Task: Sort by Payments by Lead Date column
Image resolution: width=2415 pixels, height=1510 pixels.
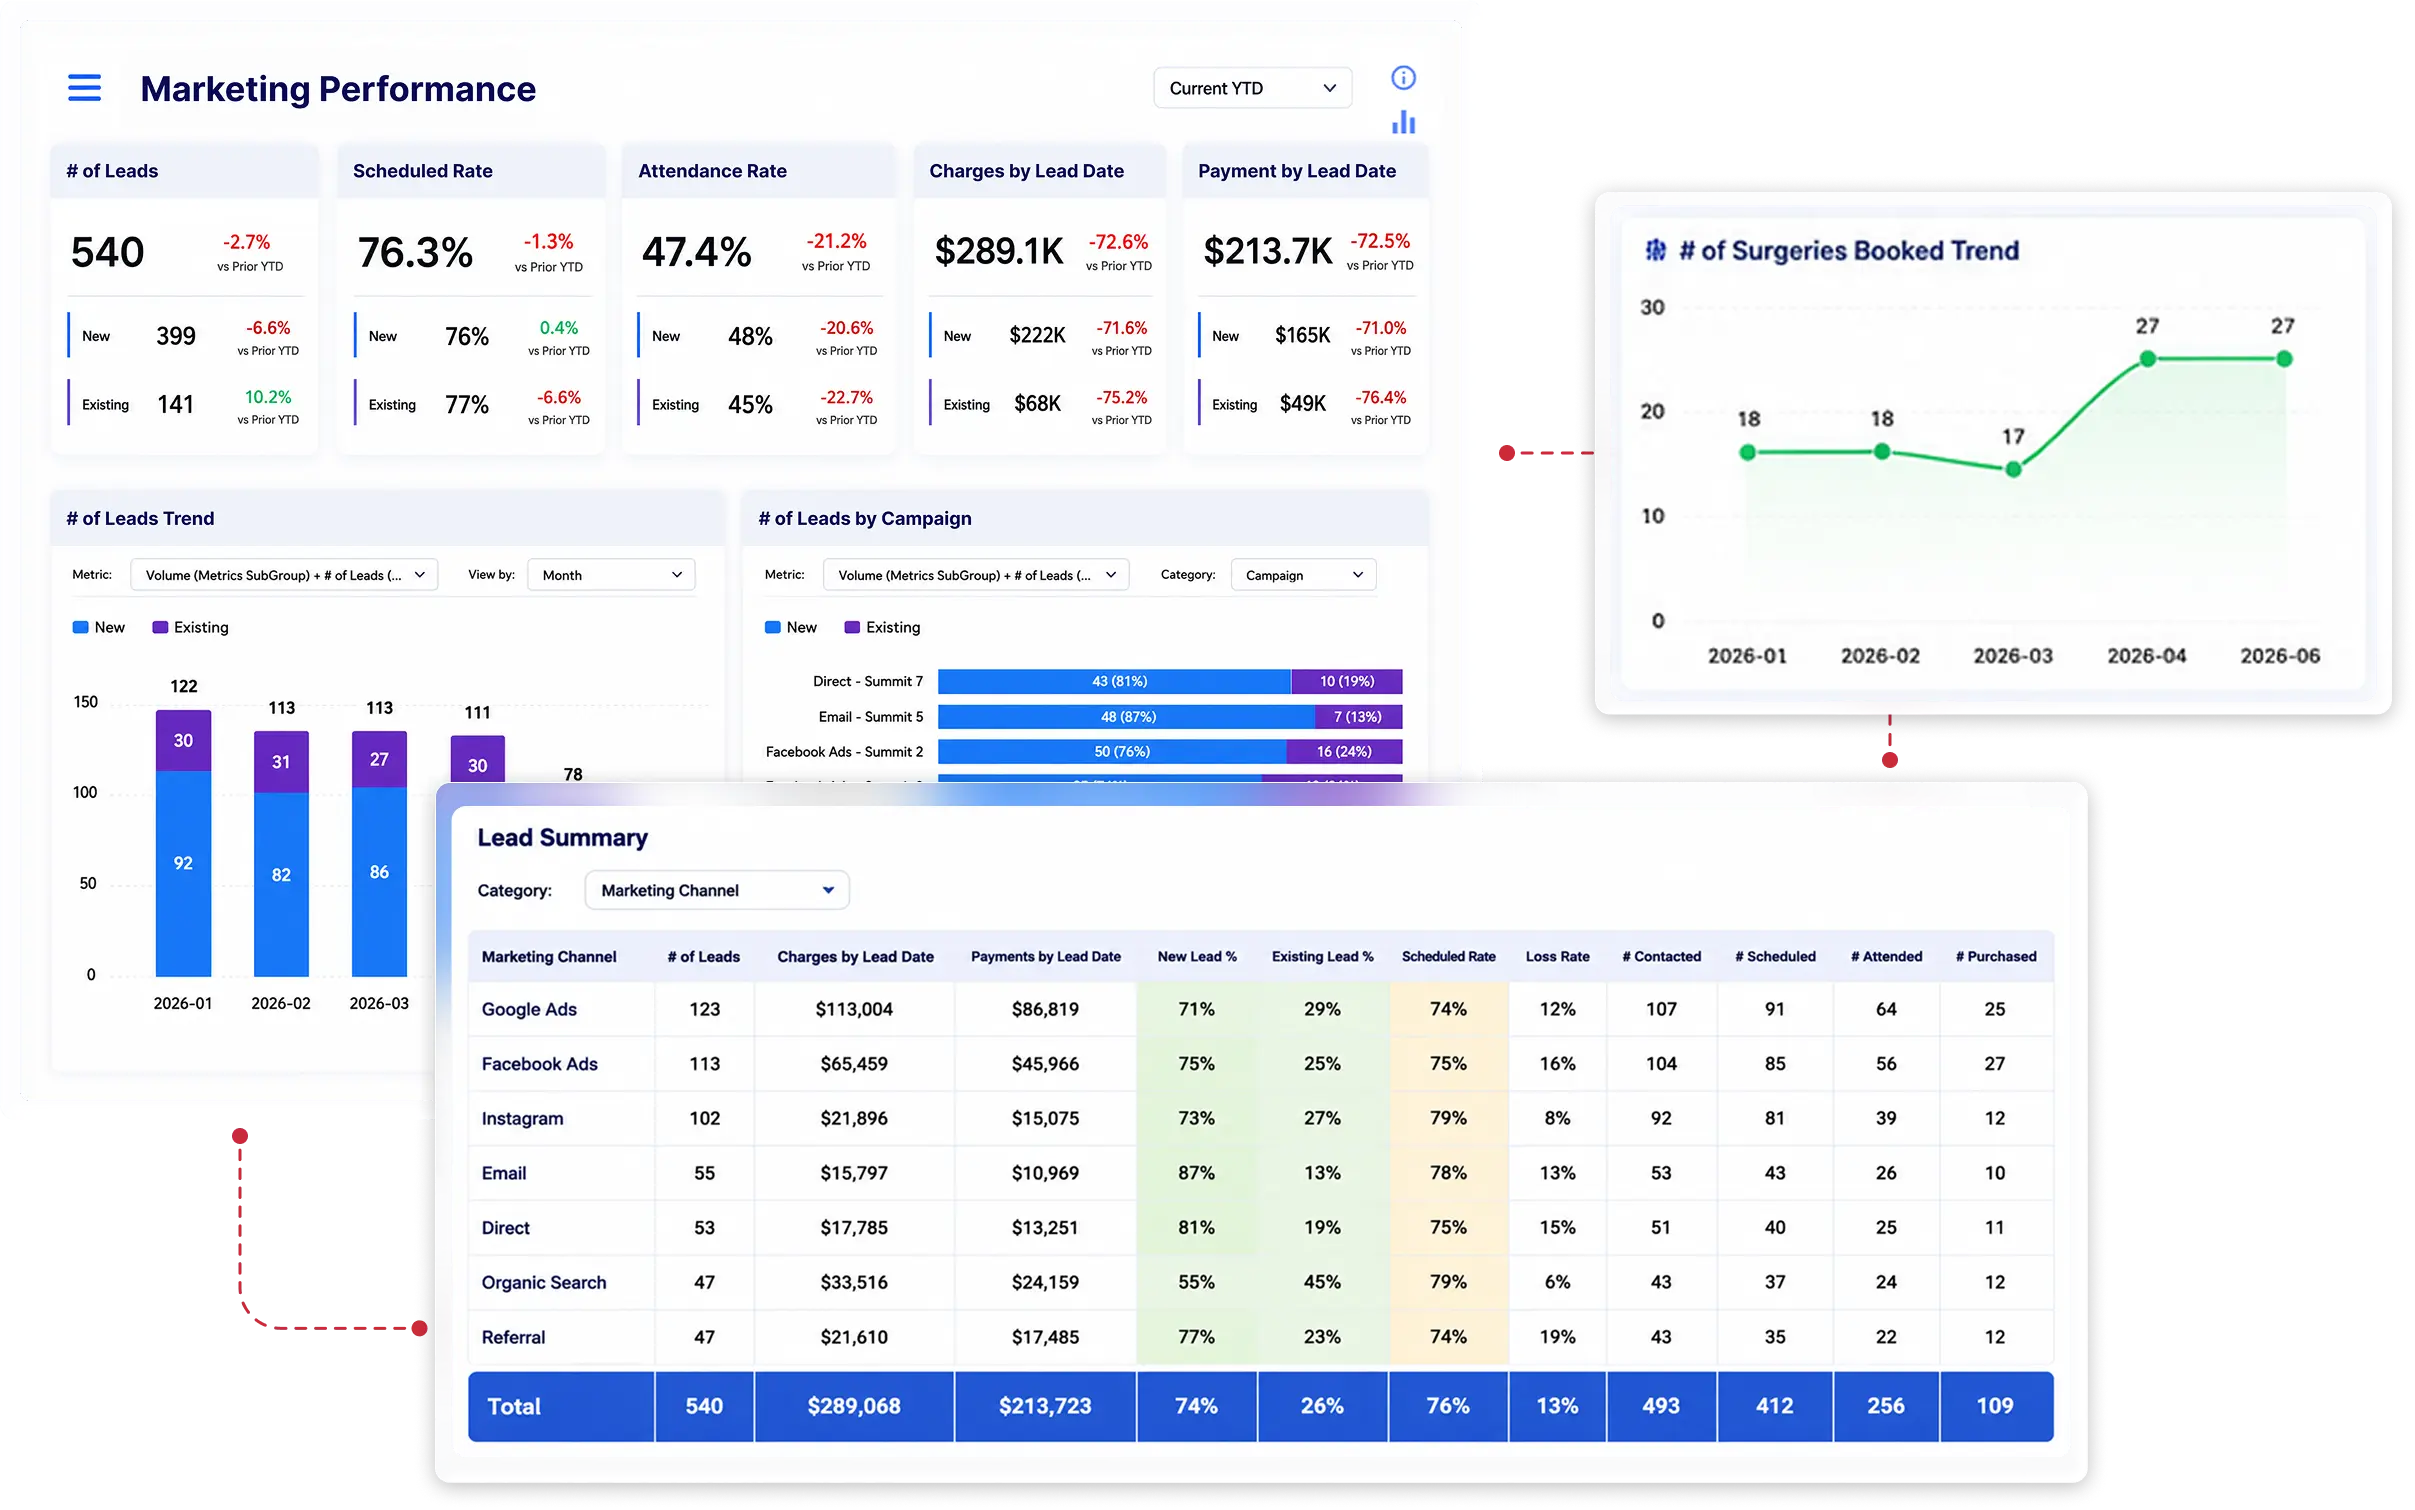Action: click(1045, 957)
